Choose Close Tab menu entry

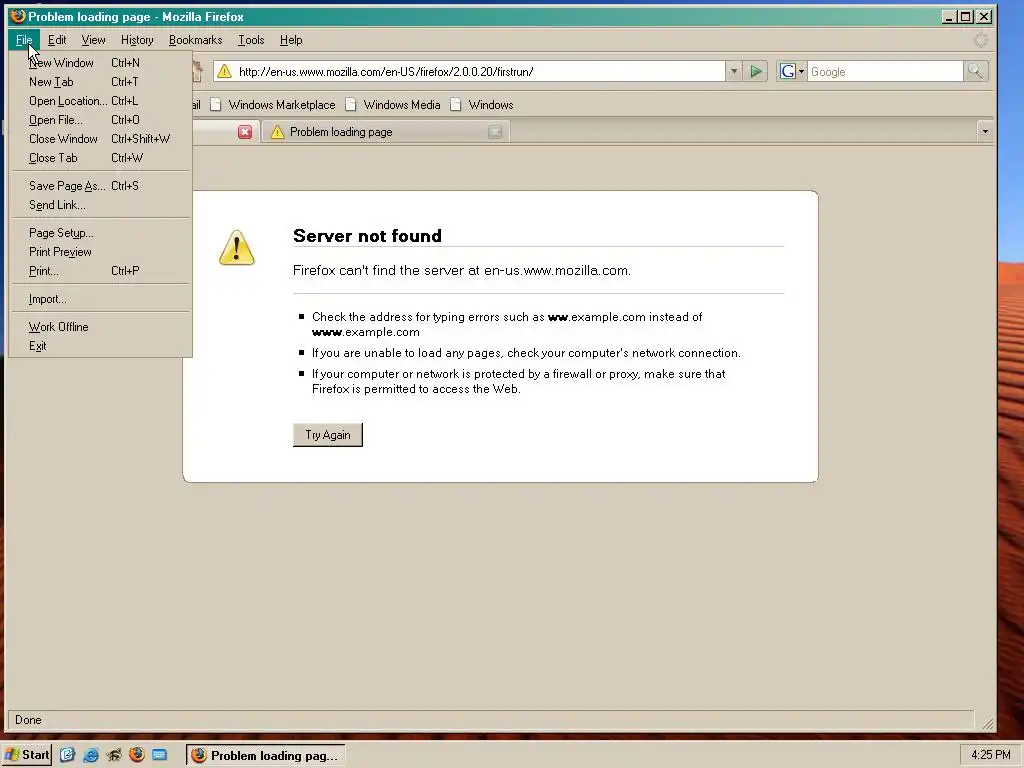tap(101, 157)
